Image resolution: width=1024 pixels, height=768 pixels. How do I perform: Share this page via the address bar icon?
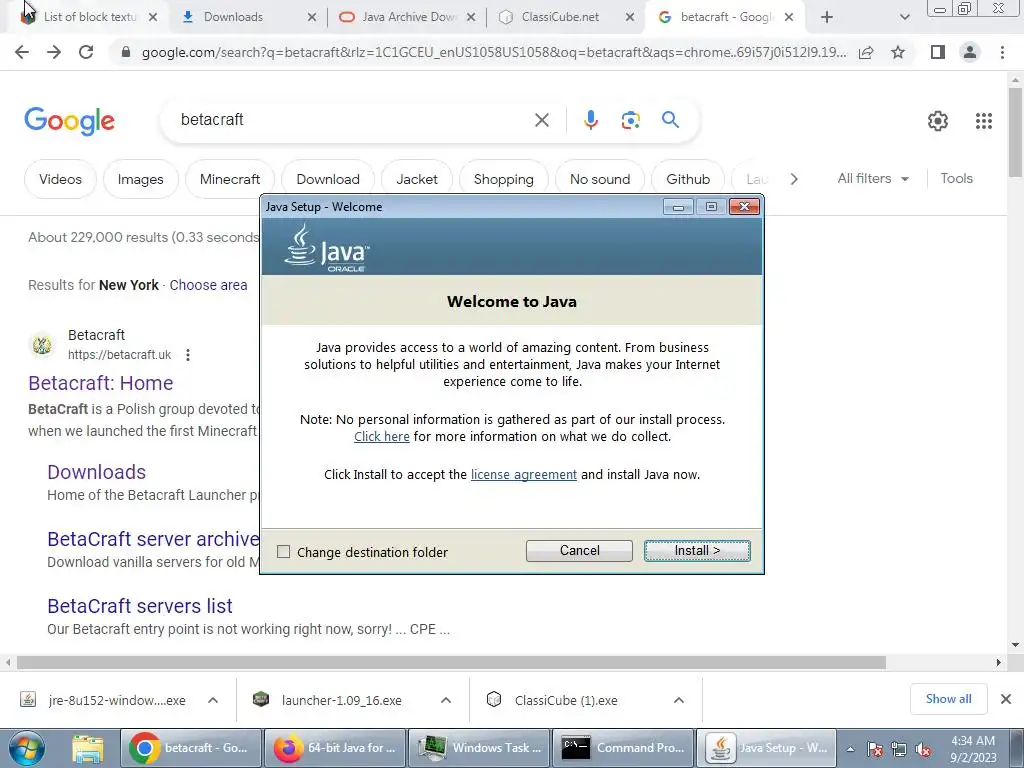pyautogui.click(x=866, y=52)
